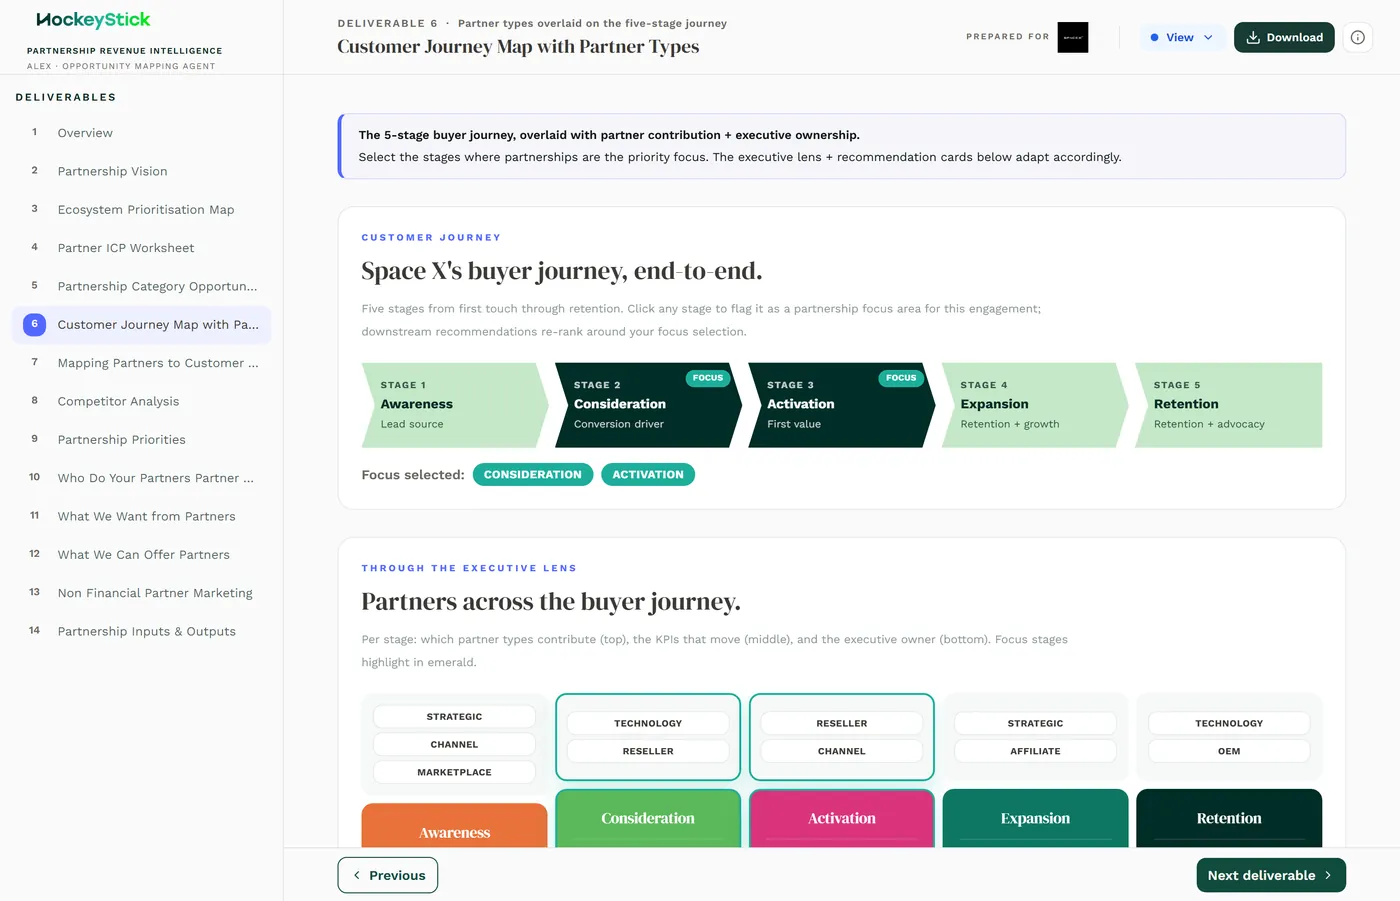The width and height of the screenshot is (1400, 901).
Task: Click the FOCUS badge on Activation stage
Action: click(x=900, y=378)
